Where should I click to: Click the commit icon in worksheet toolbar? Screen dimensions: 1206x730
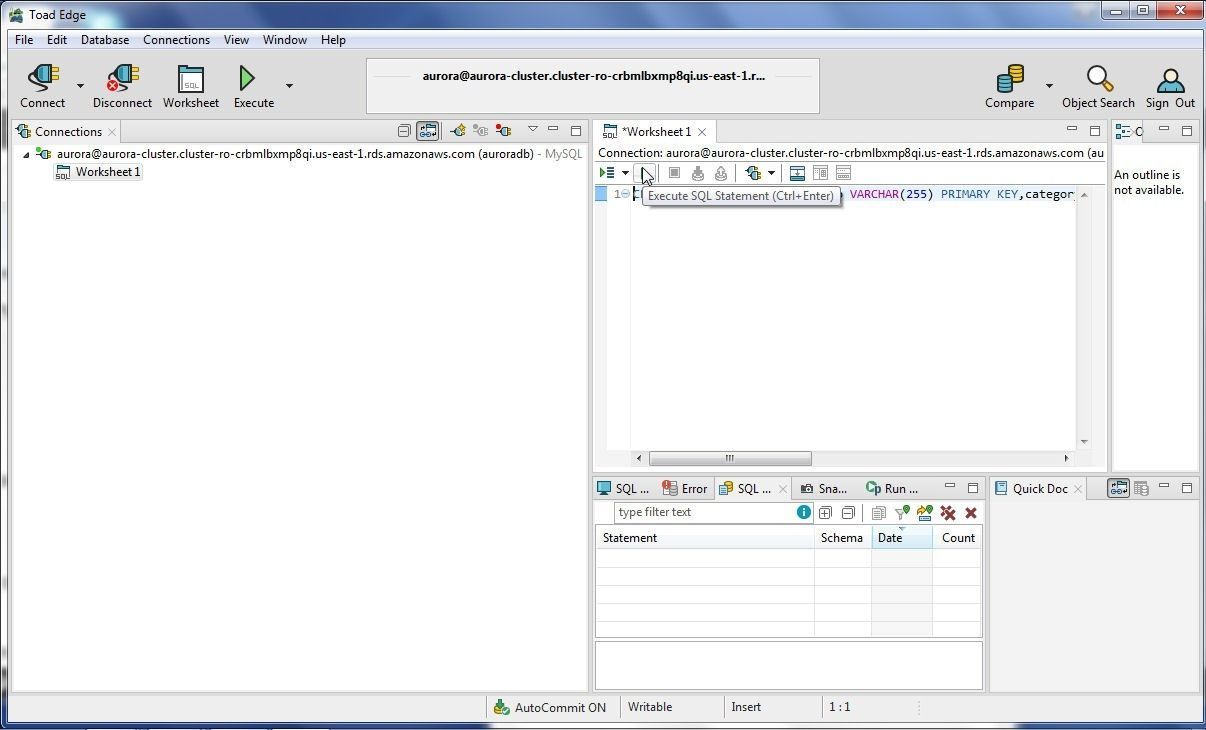pos(698,173)
